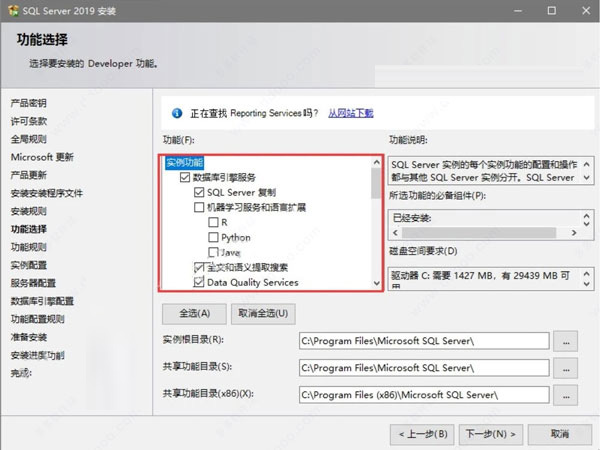Close the SQL Server 2019 安装 window
Image resolution: width=600 pixels, height=450 pixels.
586,11
